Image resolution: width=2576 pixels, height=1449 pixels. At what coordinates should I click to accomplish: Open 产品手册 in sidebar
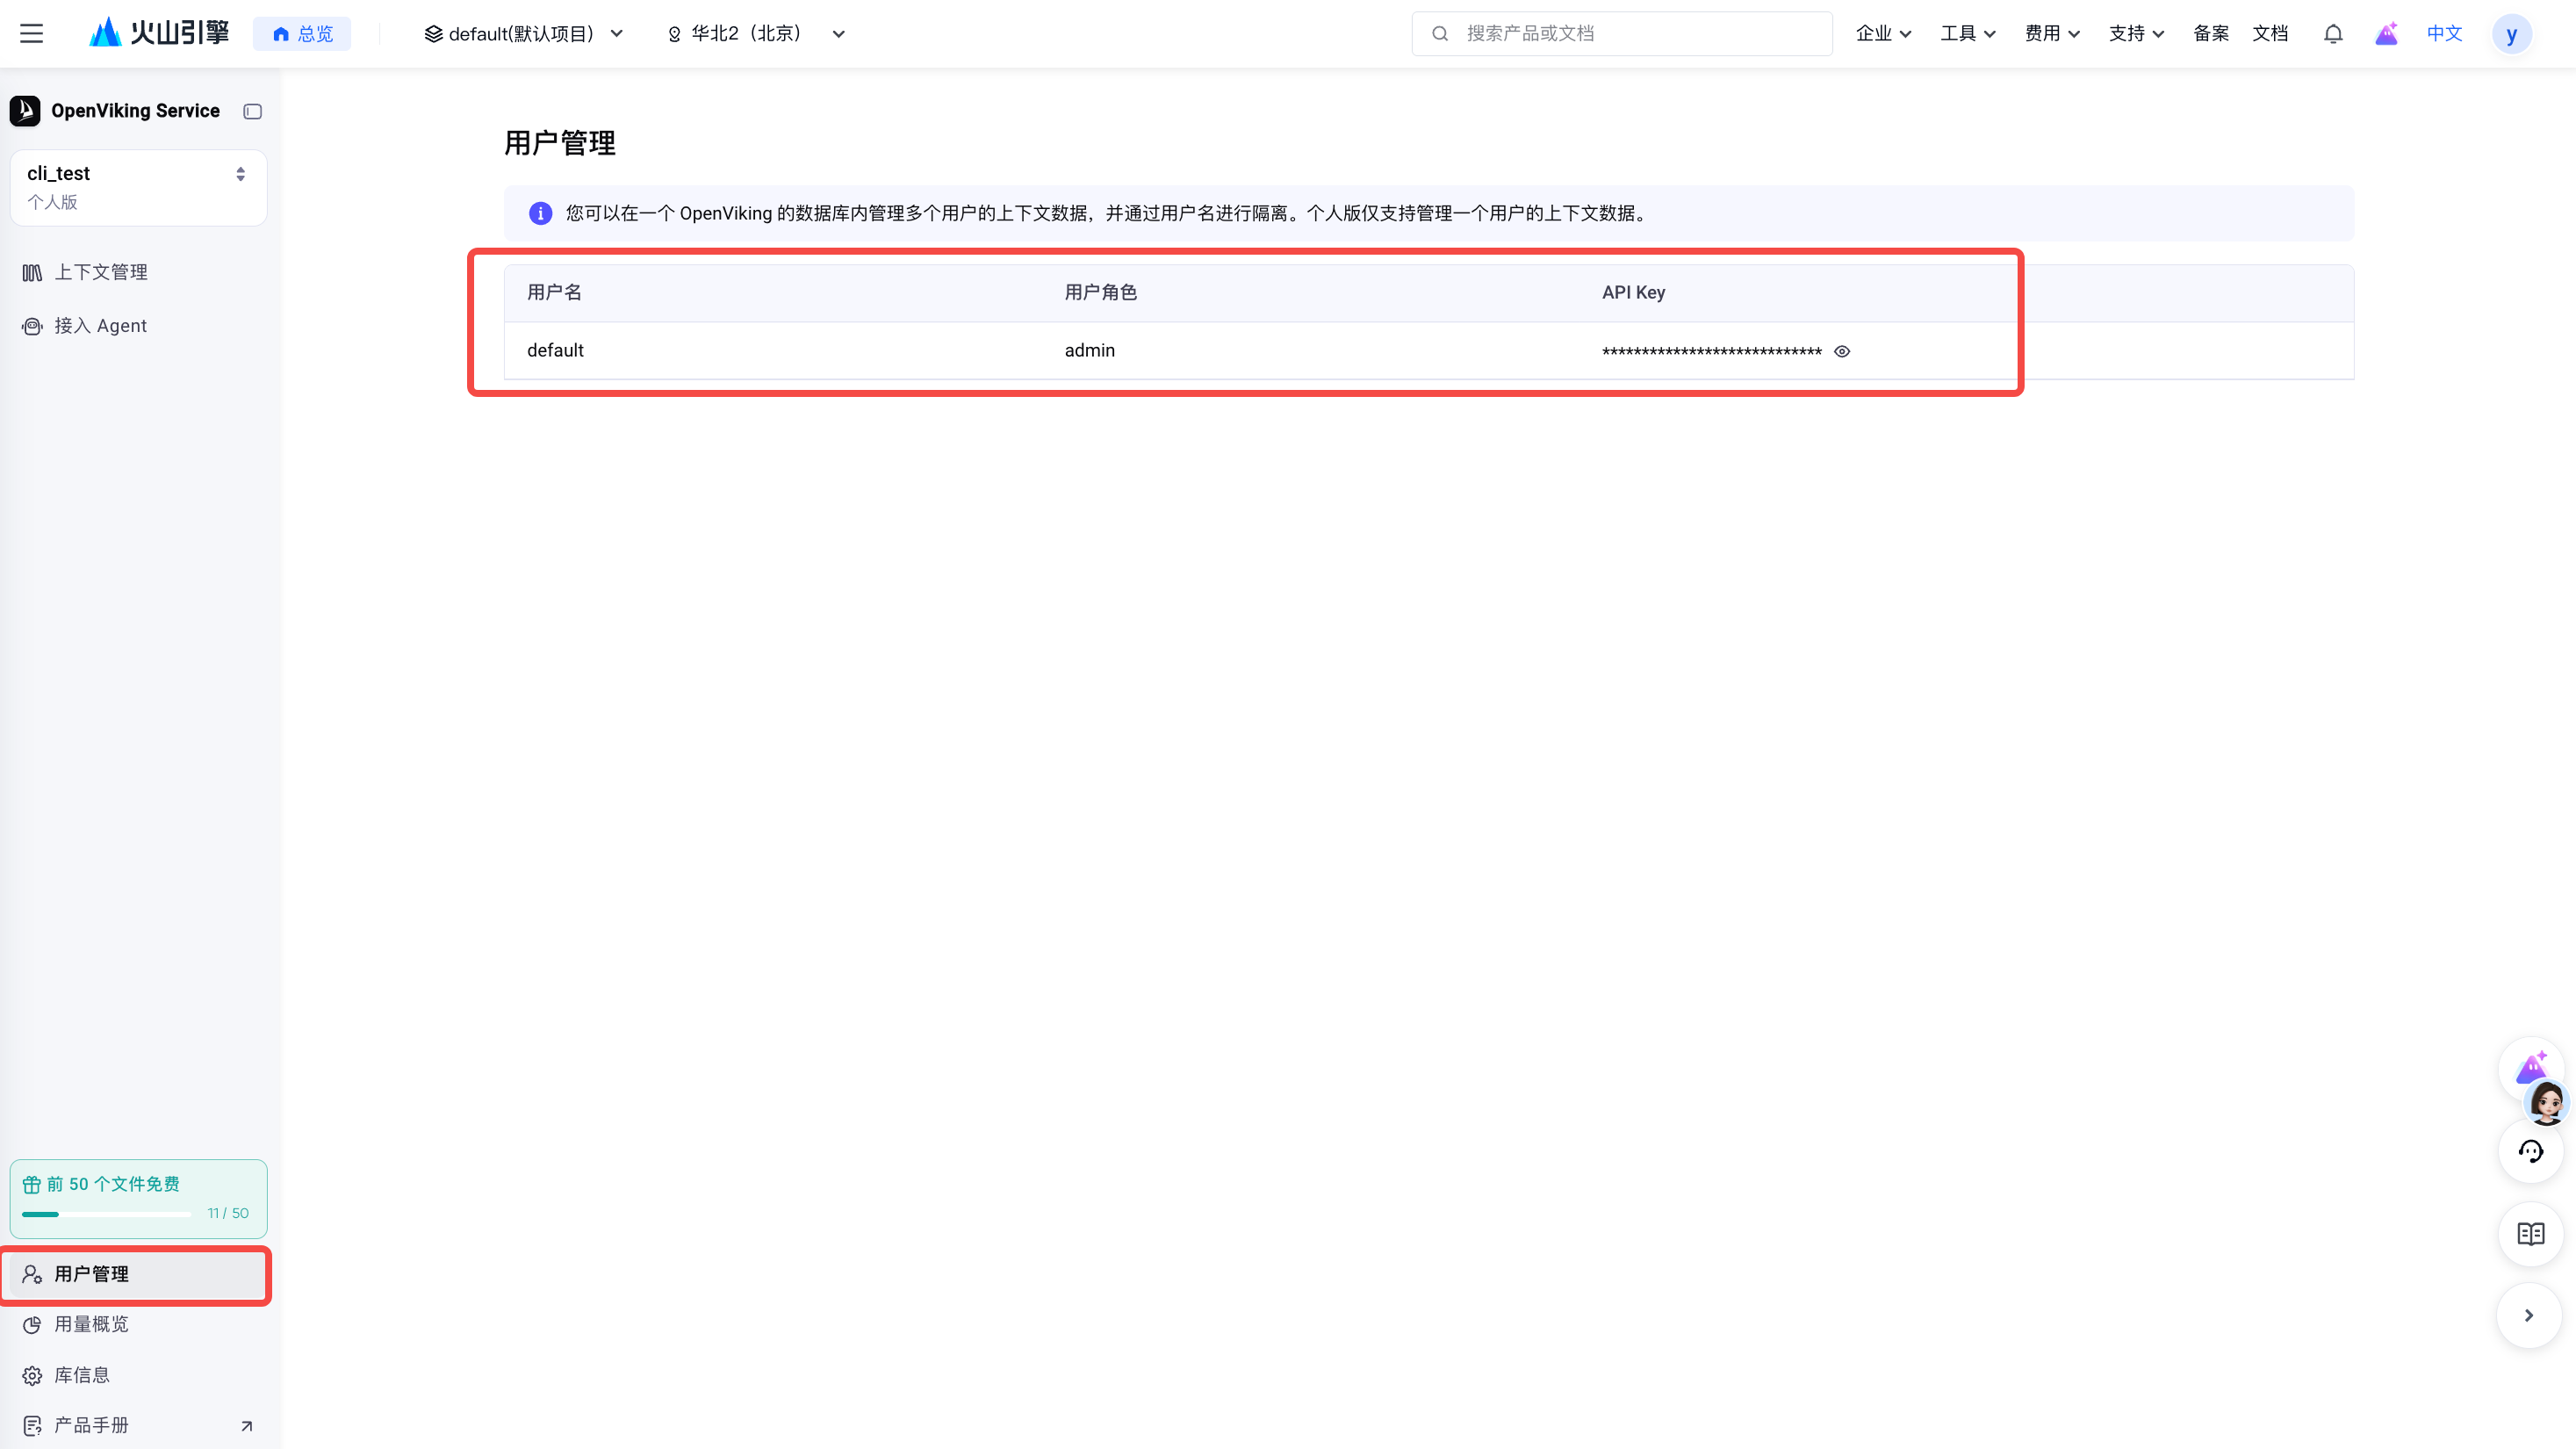coord(138,1425)
